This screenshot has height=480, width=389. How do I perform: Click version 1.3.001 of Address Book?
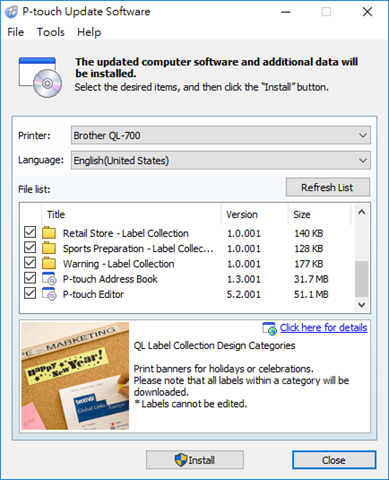click(x=244, y=279)
